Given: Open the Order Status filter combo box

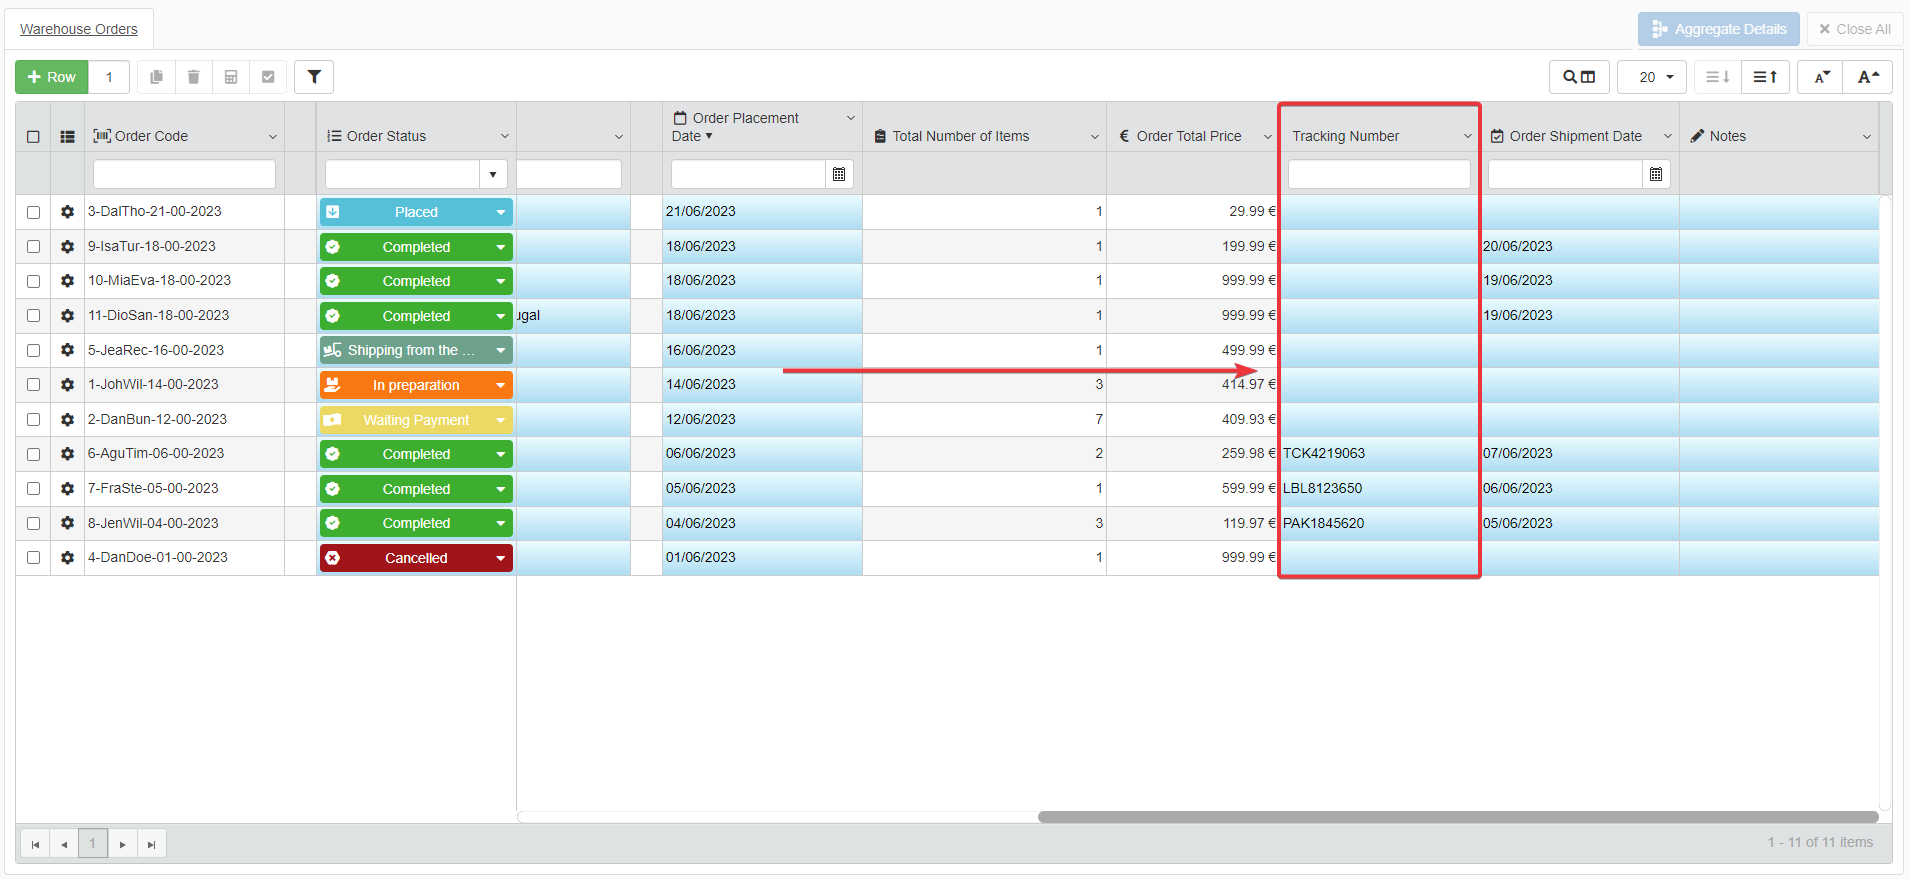Looking at the screenshot, I should (492, 174).
